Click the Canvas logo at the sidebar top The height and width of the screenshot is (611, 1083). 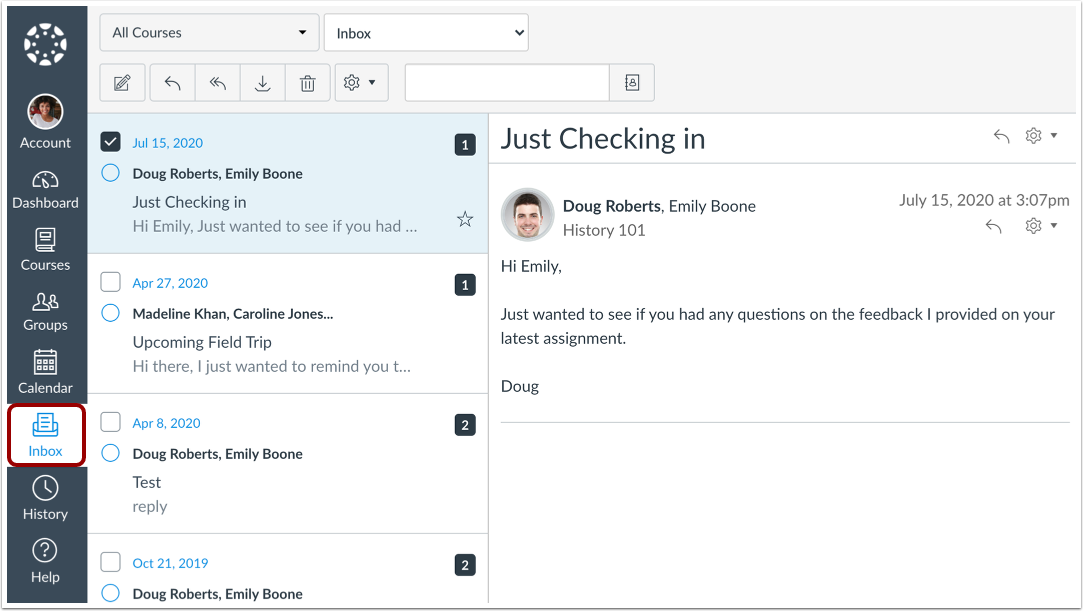pos(45,44)
